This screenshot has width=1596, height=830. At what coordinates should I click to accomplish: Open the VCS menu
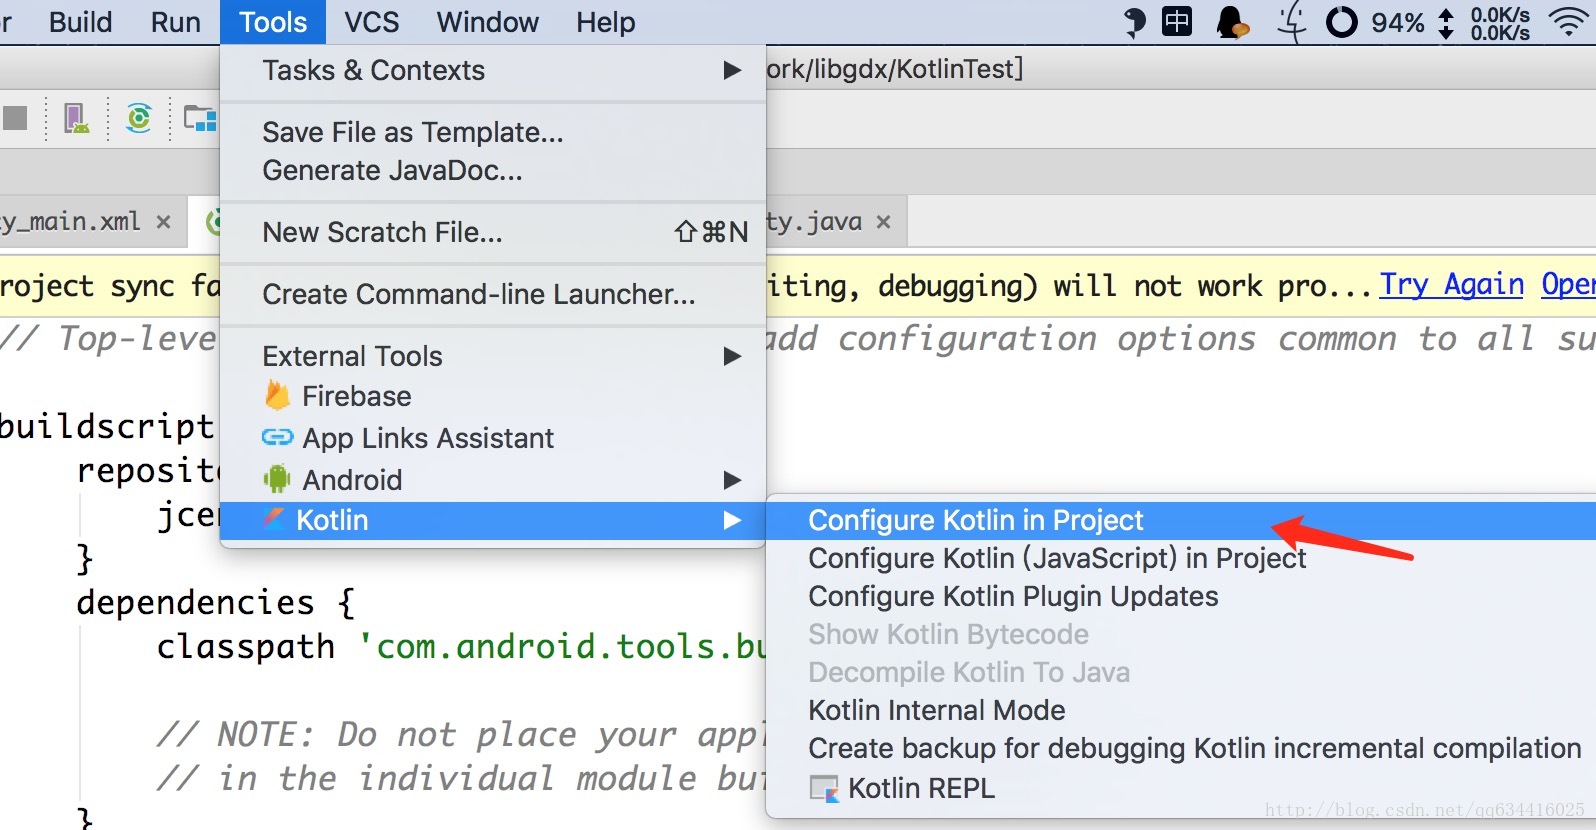click(371, 22)
